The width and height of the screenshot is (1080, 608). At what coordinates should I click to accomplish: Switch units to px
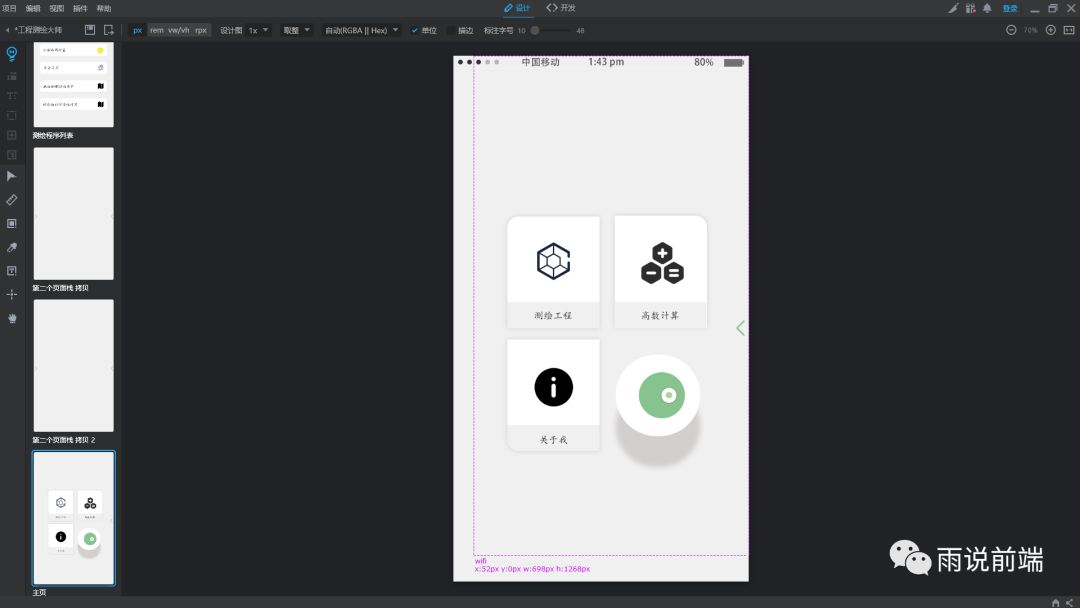coord(138,30)
